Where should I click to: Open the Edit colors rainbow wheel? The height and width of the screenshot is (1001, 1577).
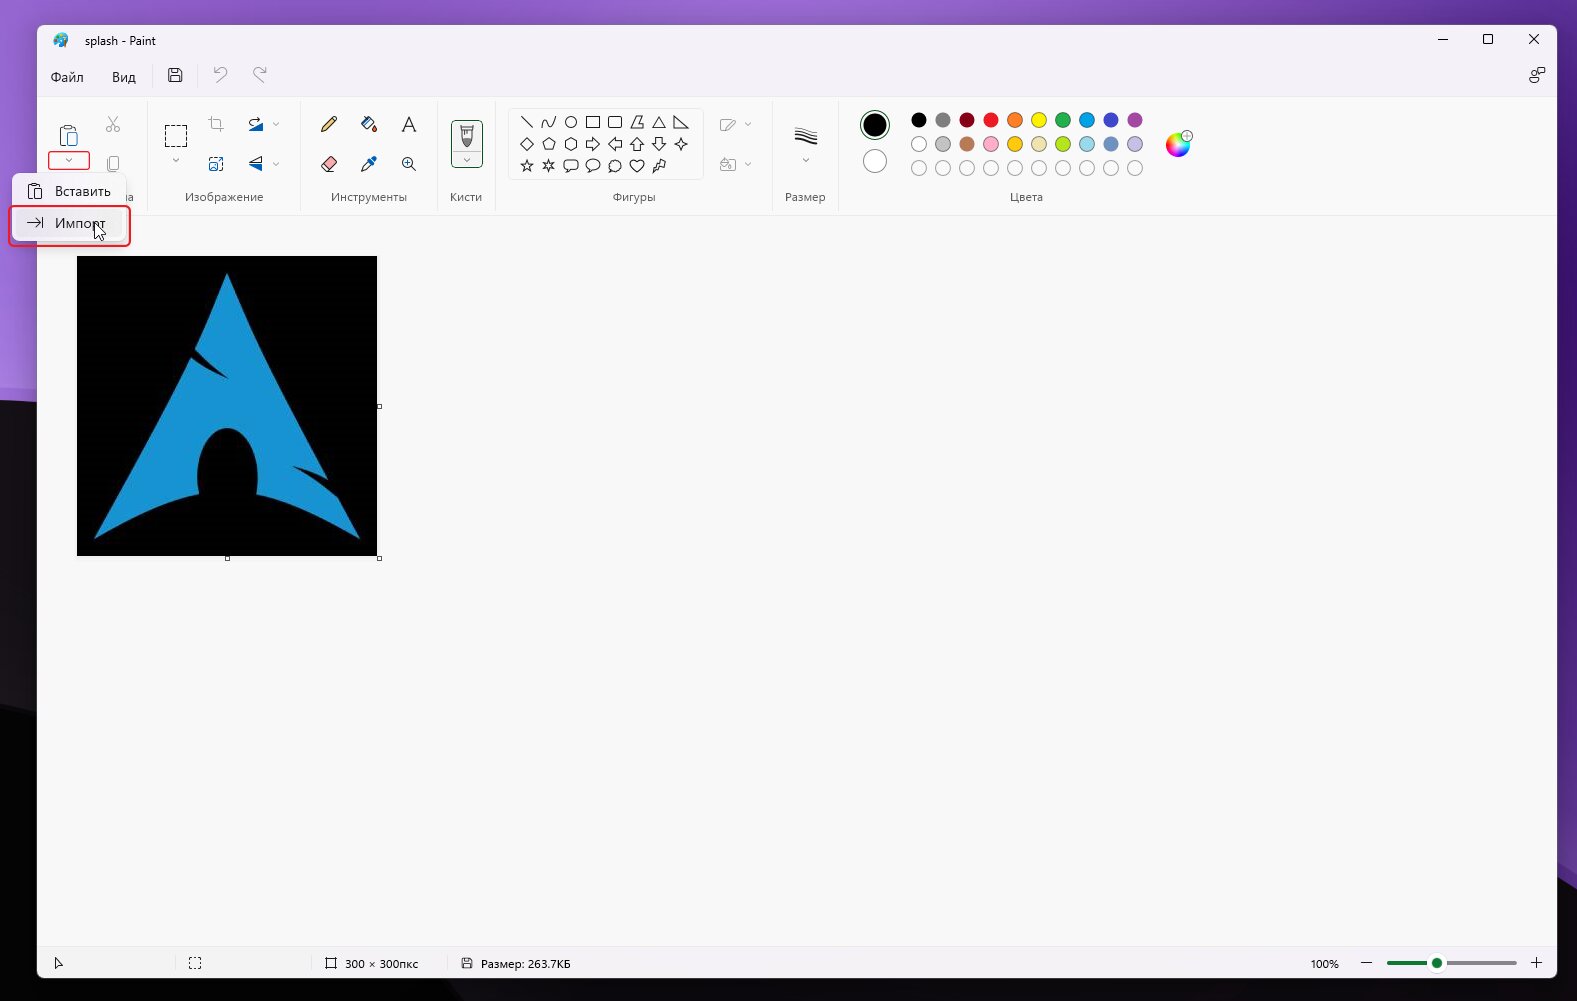tap(1178, 144)
